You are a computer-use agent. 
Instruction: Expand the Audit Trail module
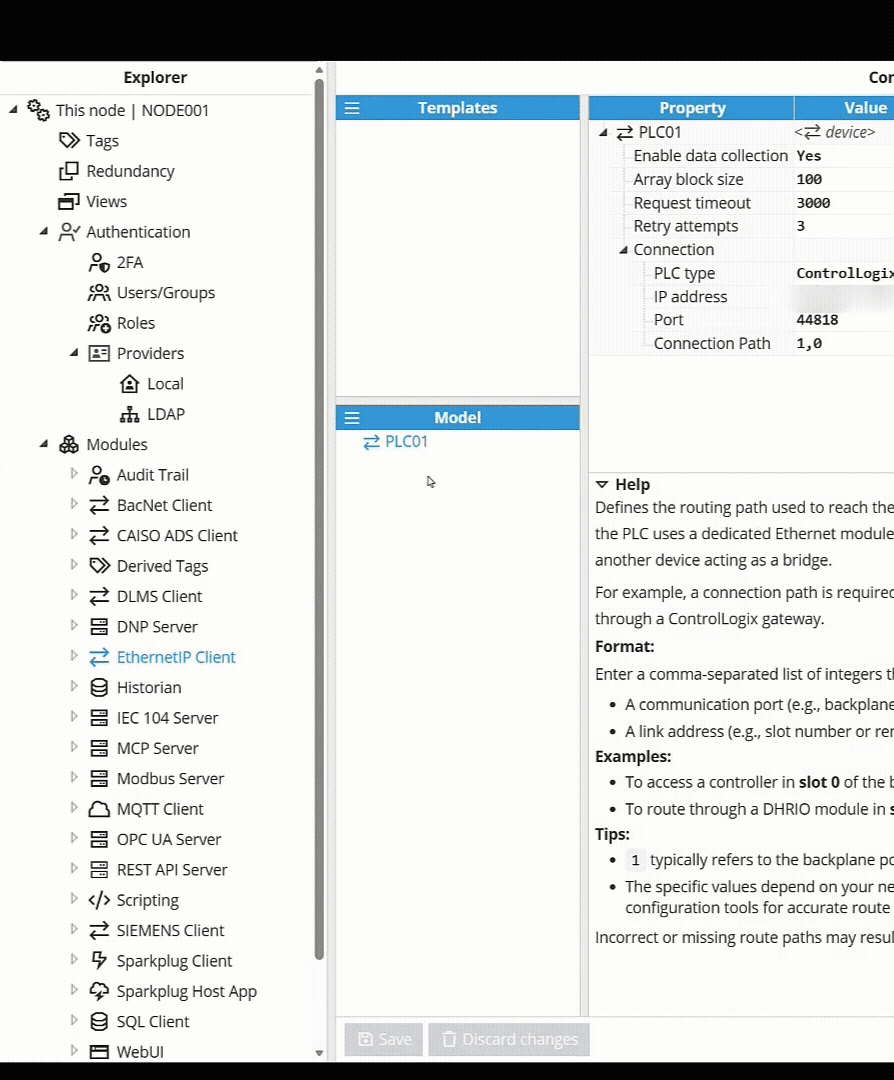pos(73,474)
